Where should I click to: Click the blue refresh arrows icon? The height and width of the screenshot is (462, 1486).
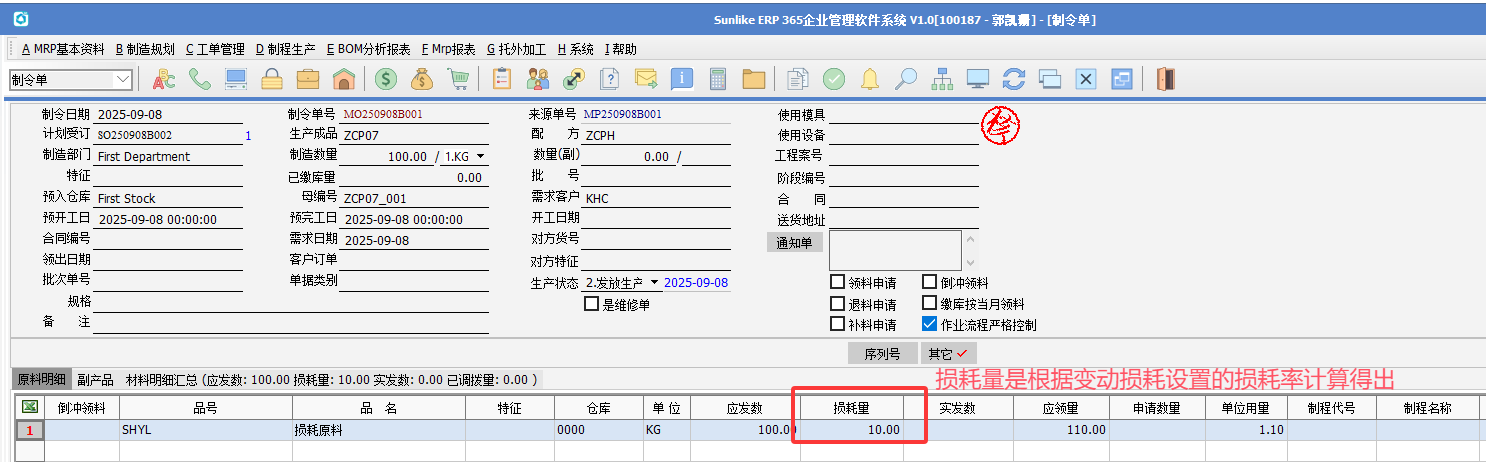click(x=1014, y=79)
